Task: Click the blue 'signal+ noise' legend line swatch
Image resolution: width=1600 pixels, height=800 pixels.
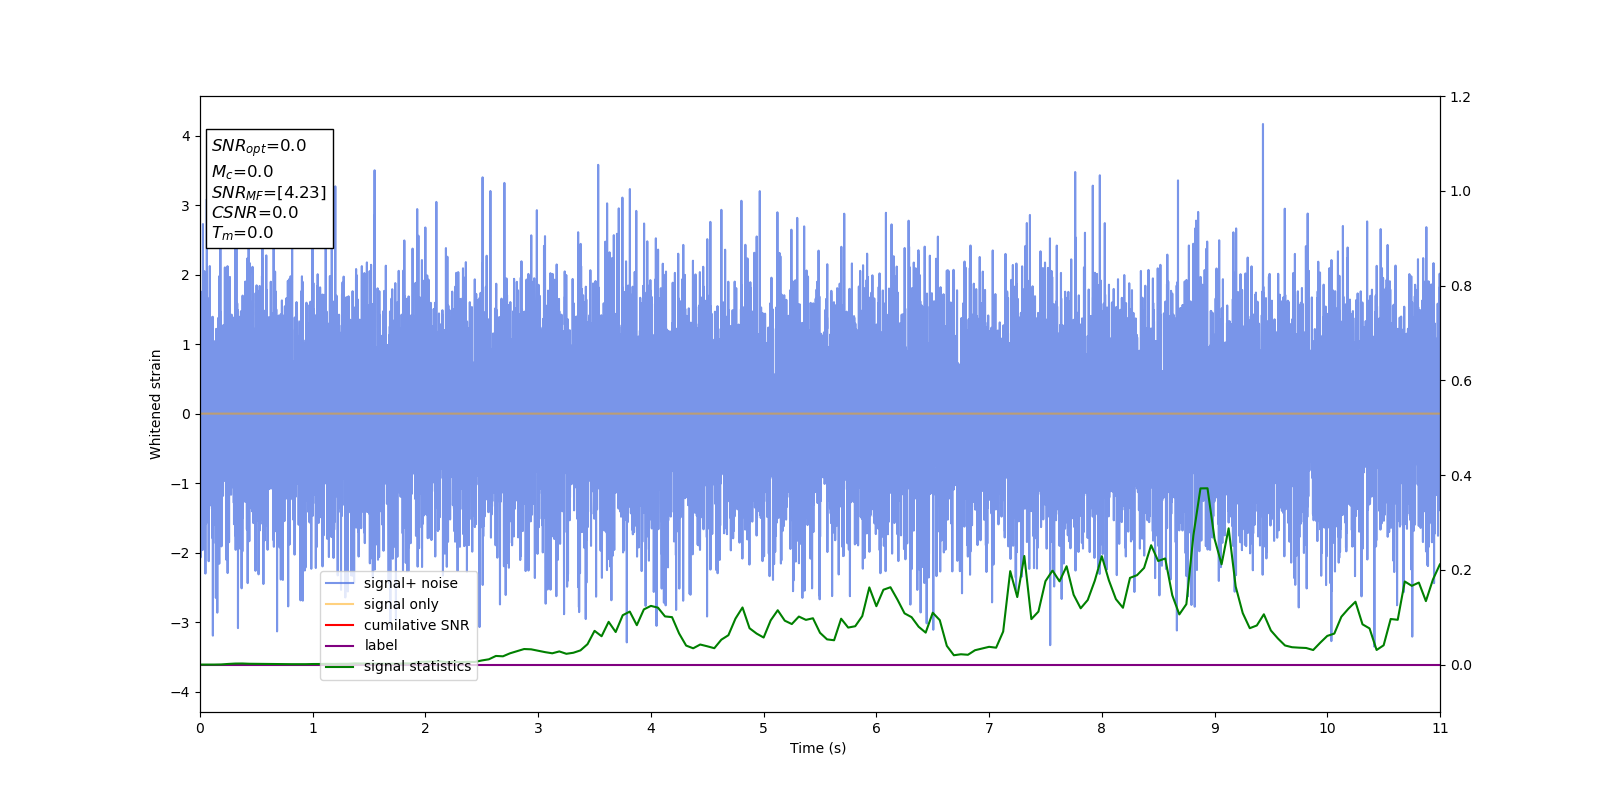Action: [x=340, y=584]
